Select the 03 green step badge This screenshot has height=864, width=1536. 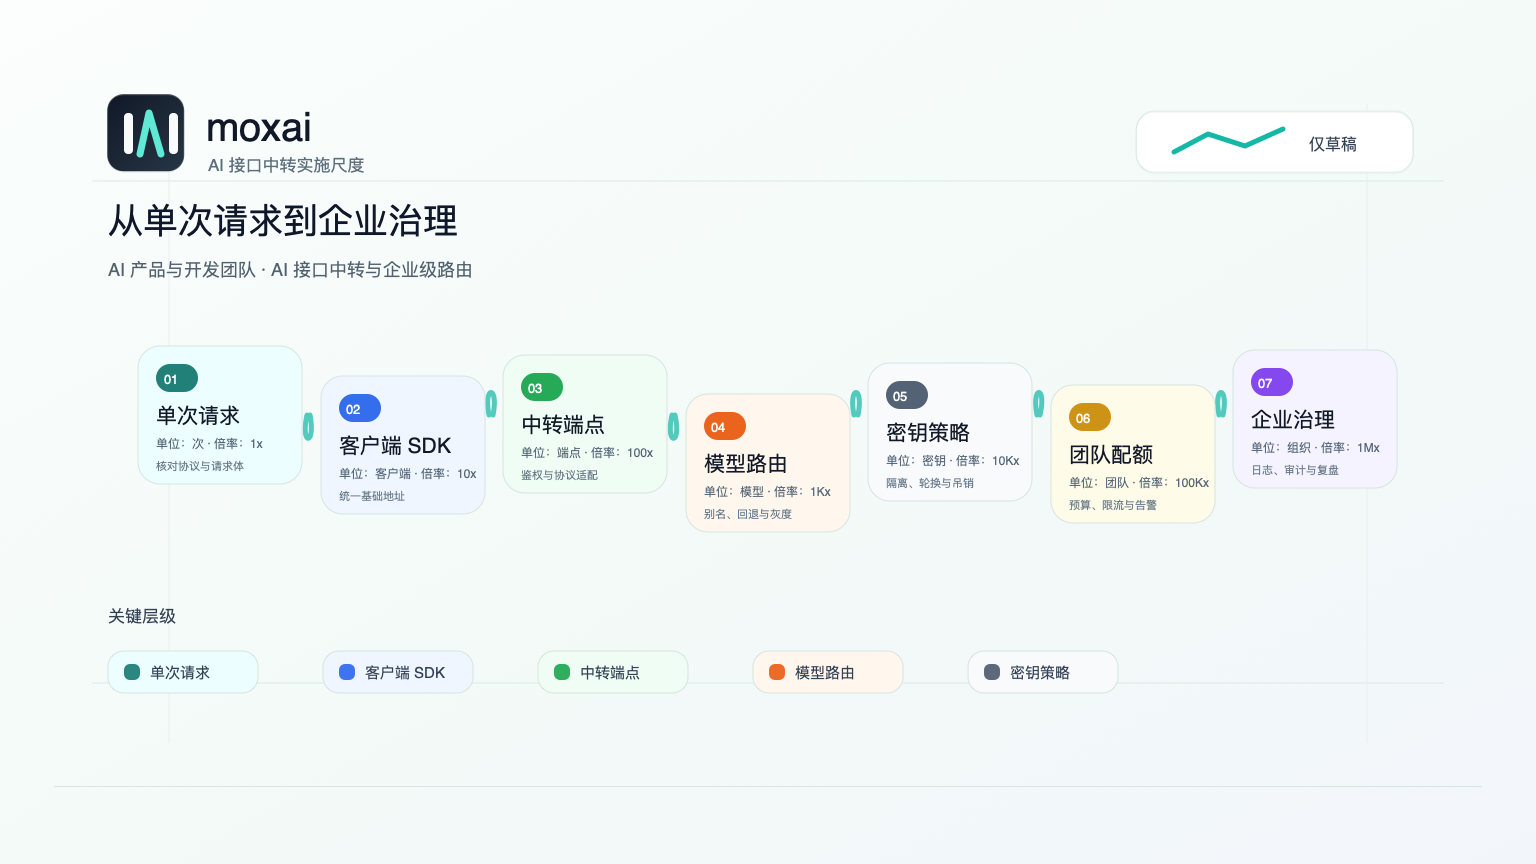point(542,388)
